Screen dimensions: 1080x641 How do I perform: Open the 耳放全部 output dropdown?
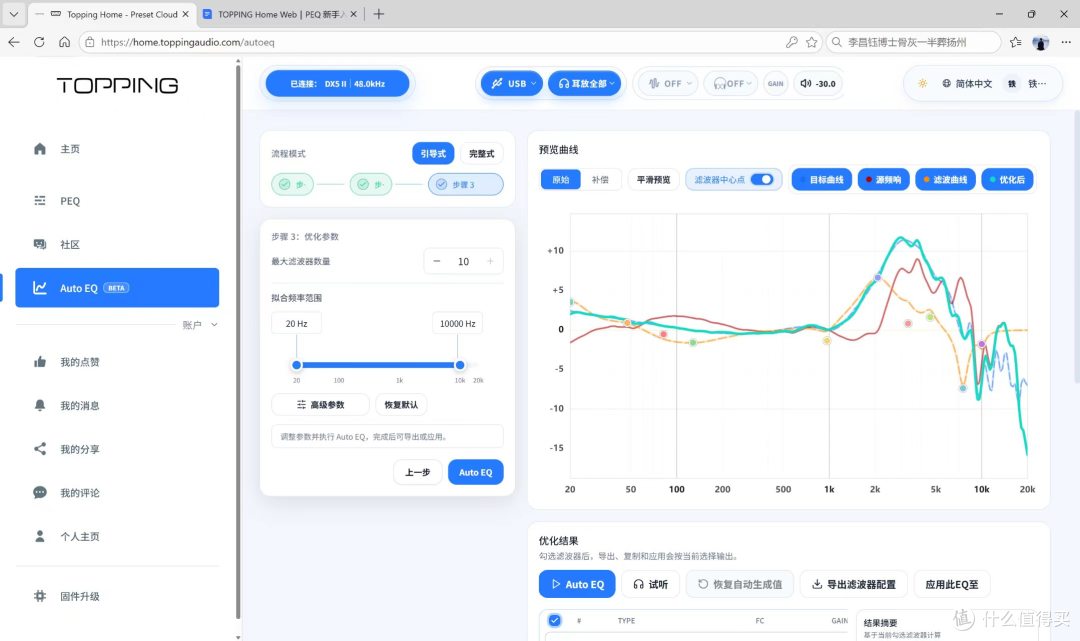pyautogui.click(x=585, y=83)
